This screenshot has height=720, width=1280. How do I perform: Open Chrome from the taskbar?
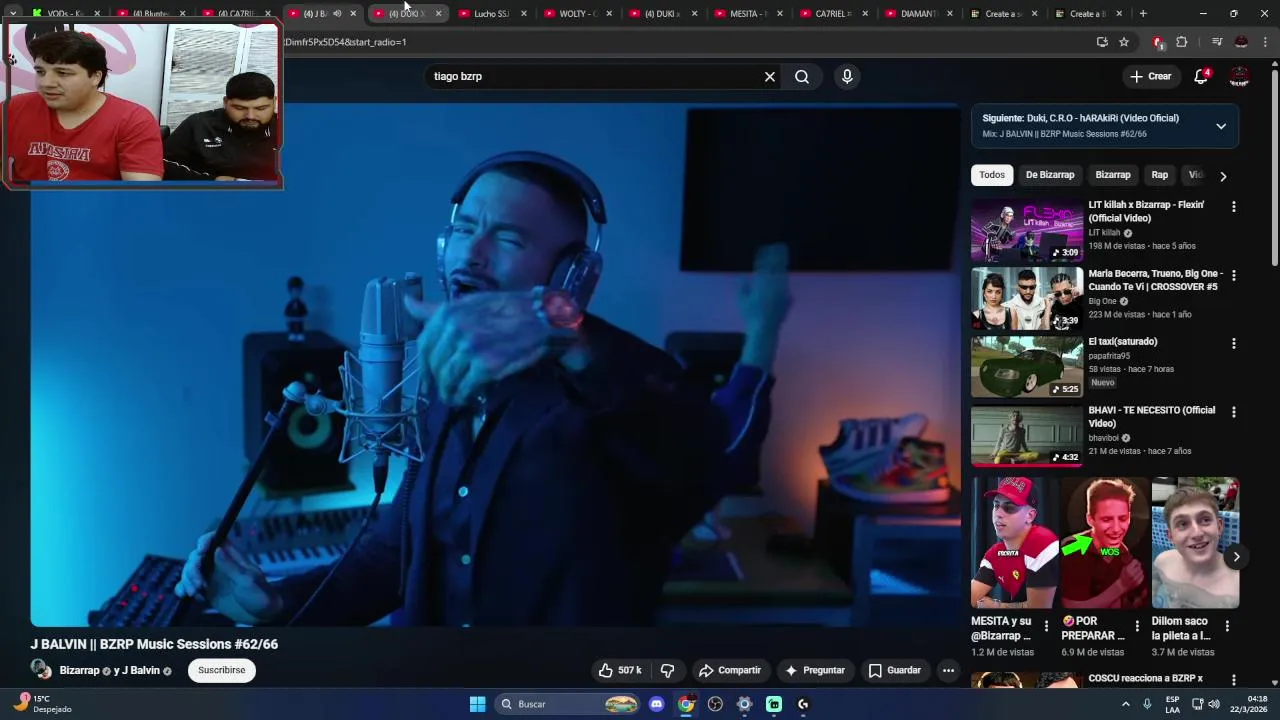[686, 704]
